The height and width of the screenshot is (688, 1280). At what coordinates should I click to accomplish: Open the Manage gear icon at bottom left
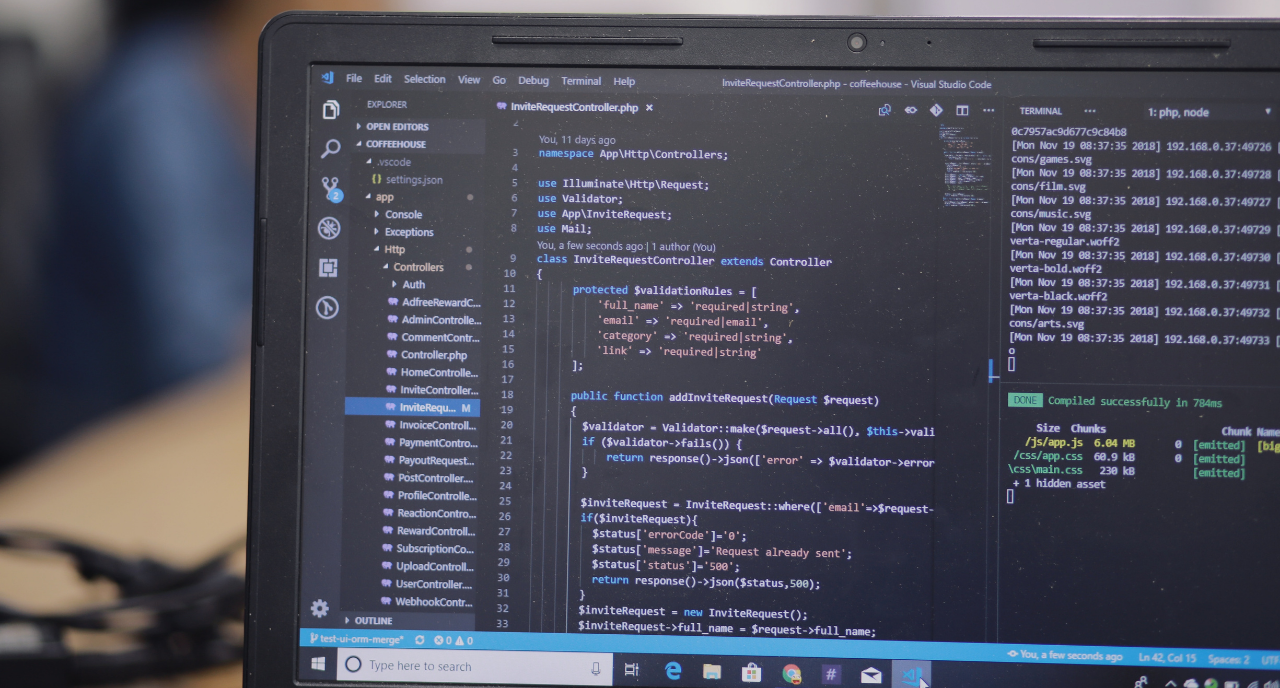(319, 608)
